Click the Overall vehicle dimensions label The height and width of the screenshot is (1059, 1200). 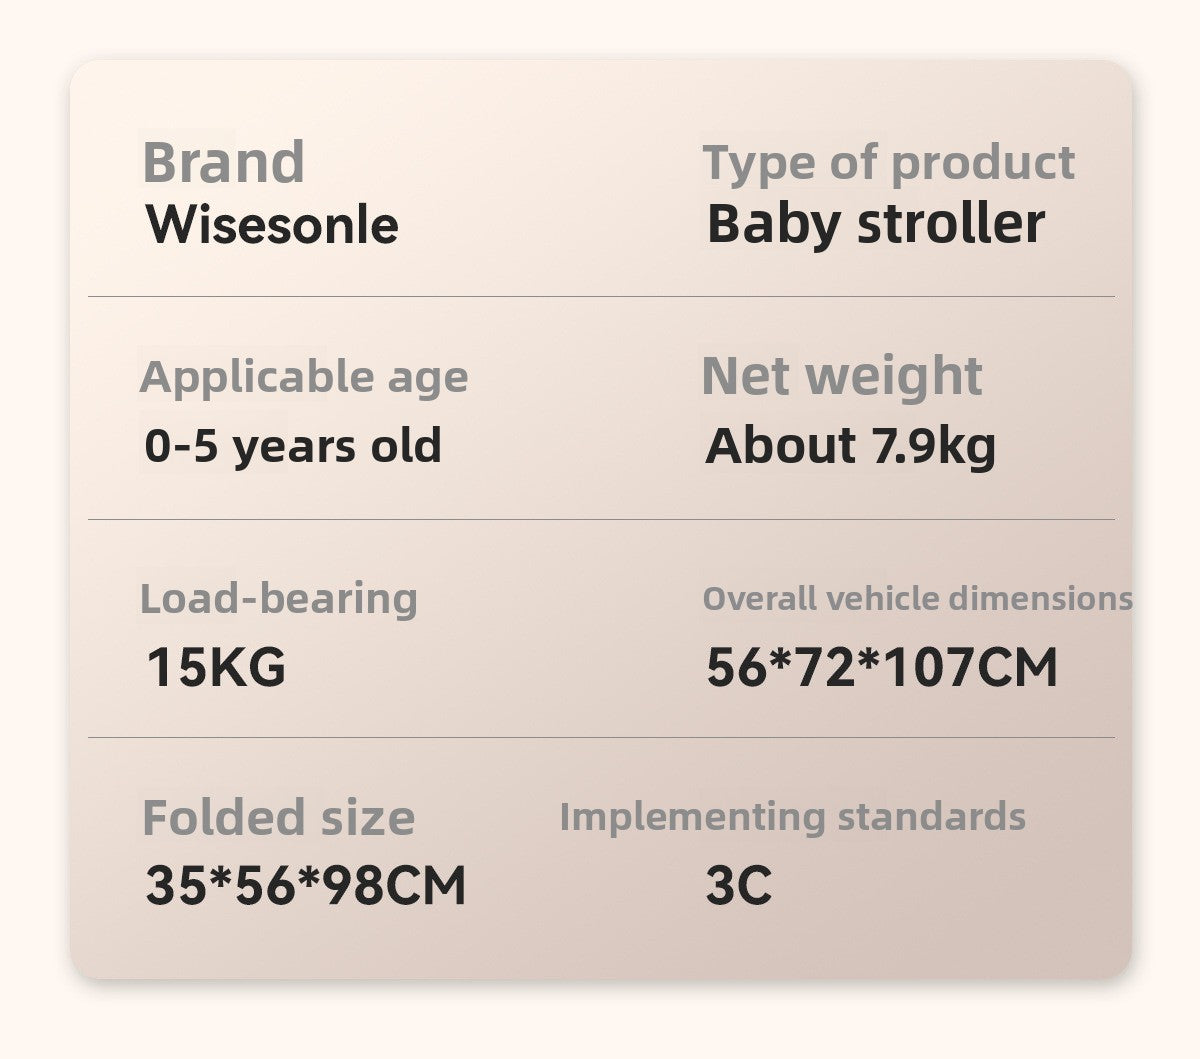click(x=917, y=598)
